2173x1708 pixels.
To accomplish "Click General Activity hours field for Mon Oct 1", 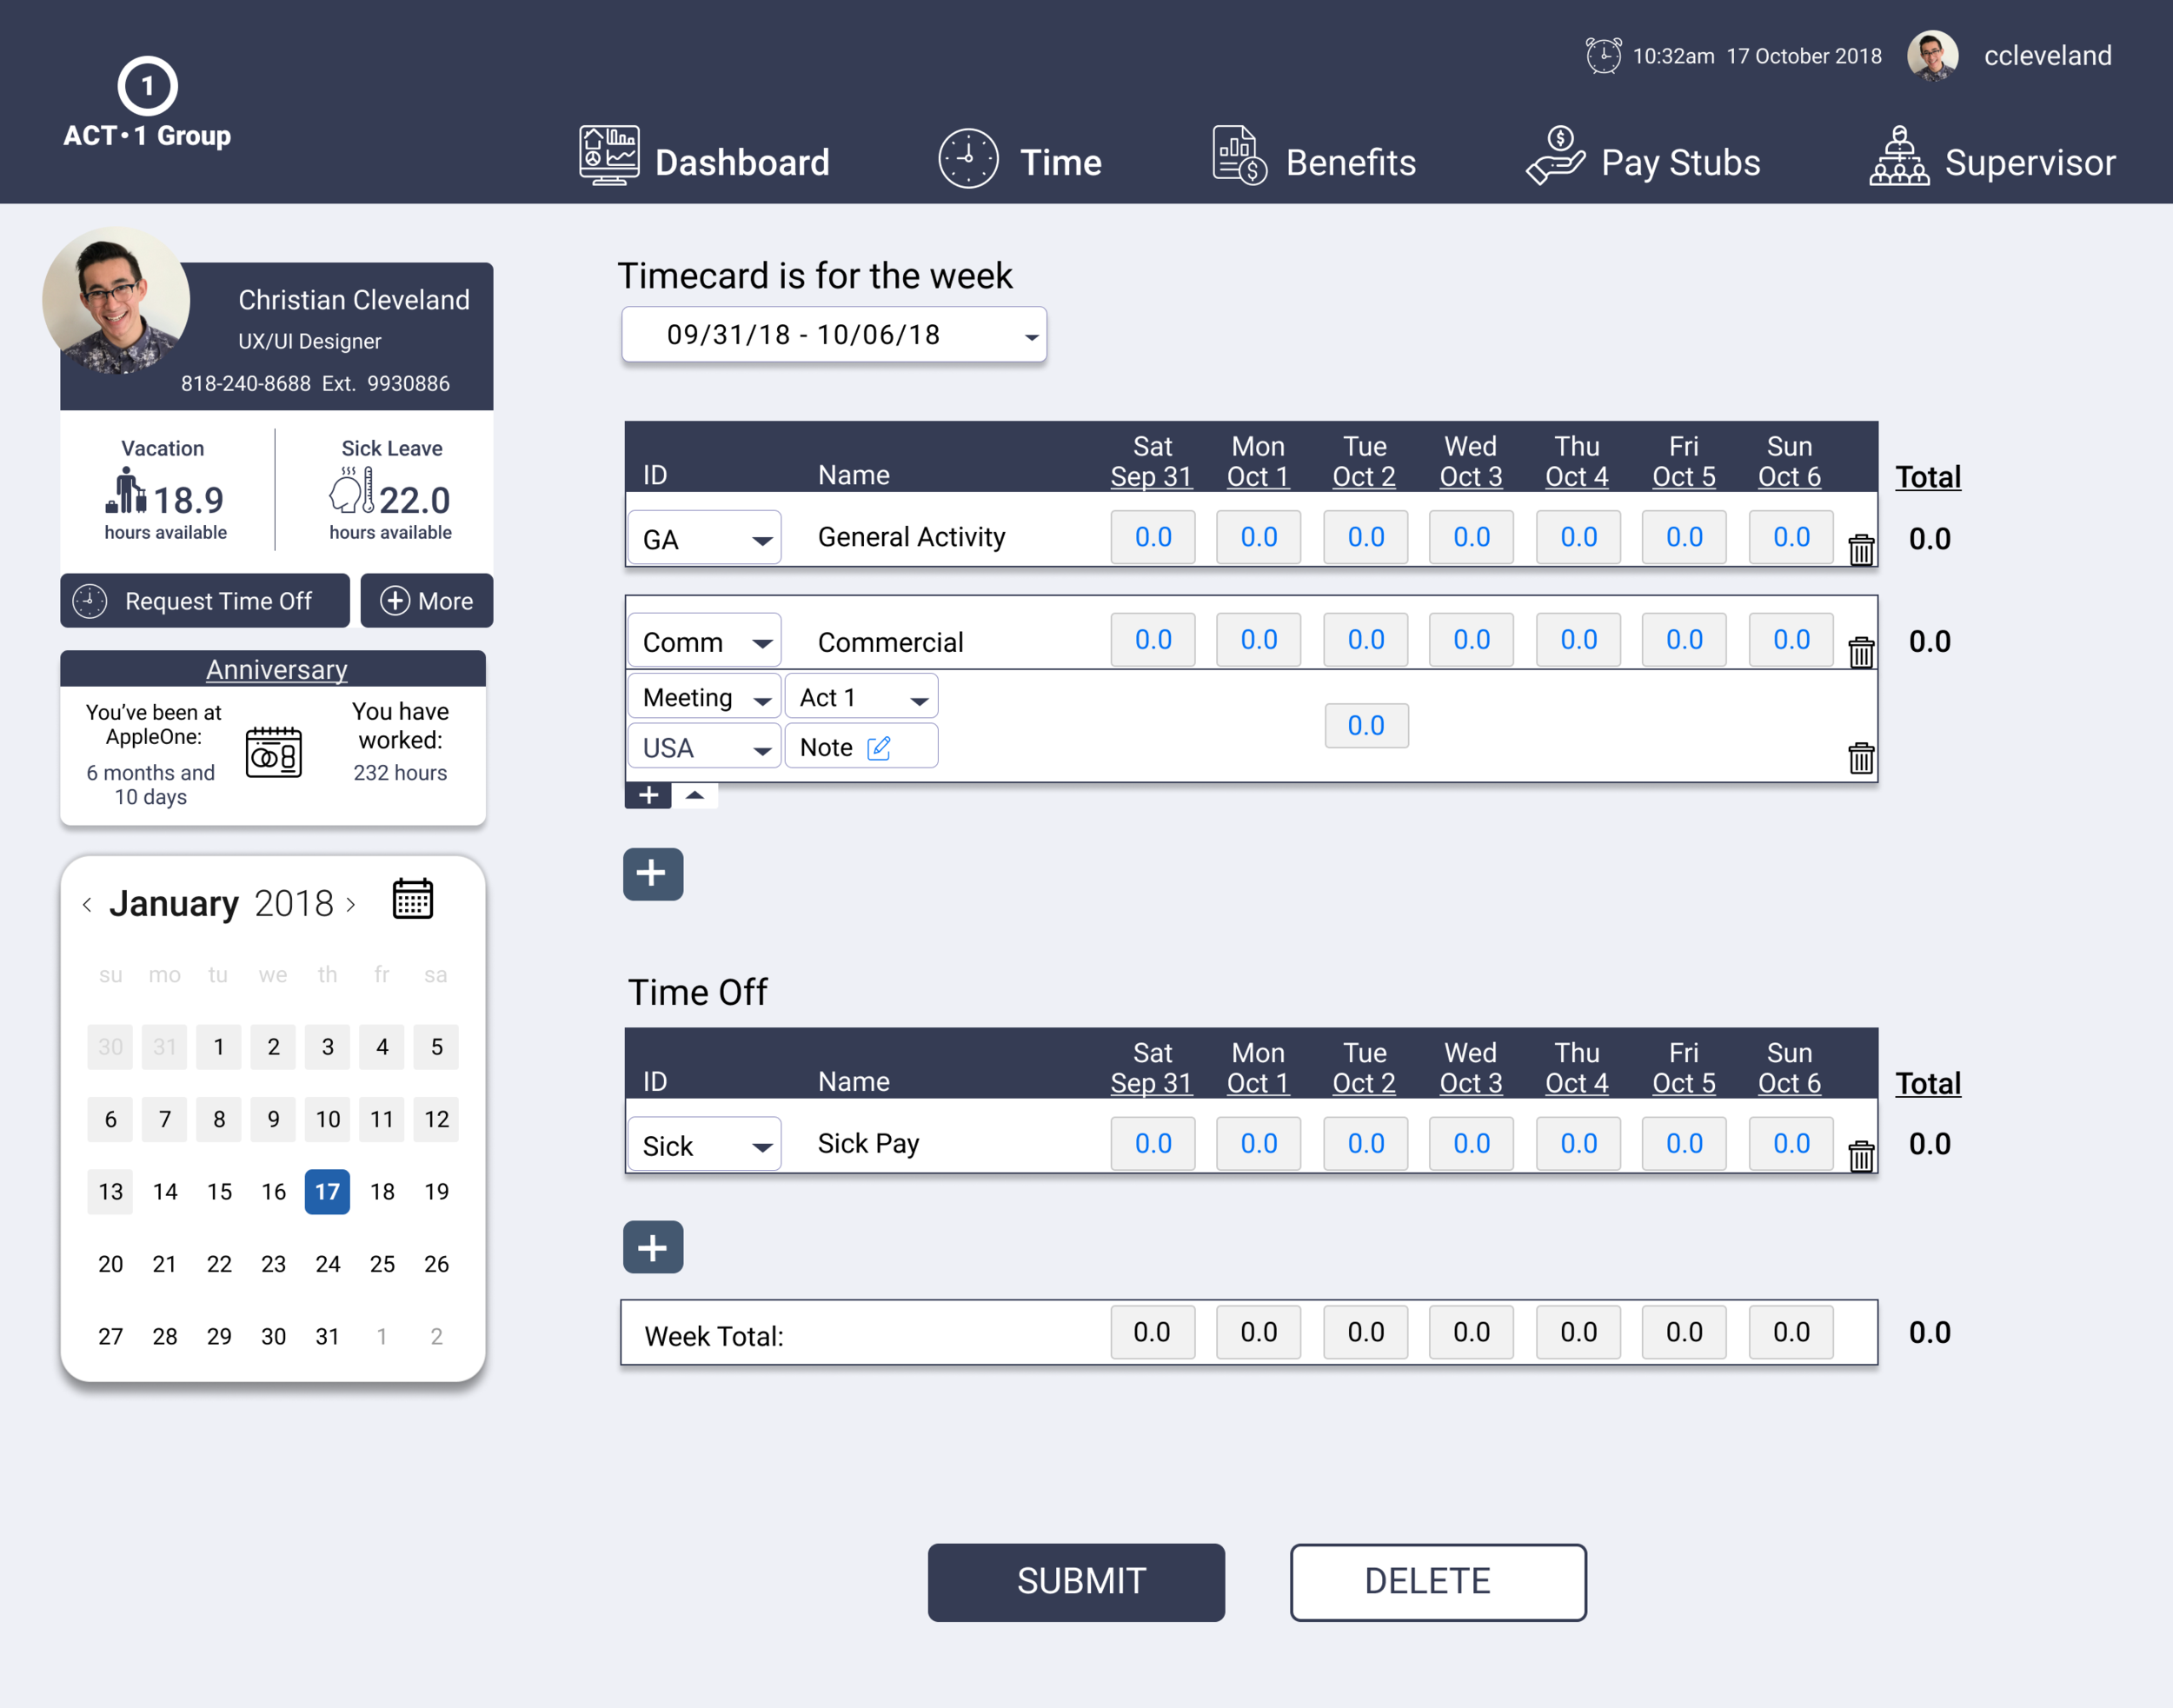I will point(1257,538).
